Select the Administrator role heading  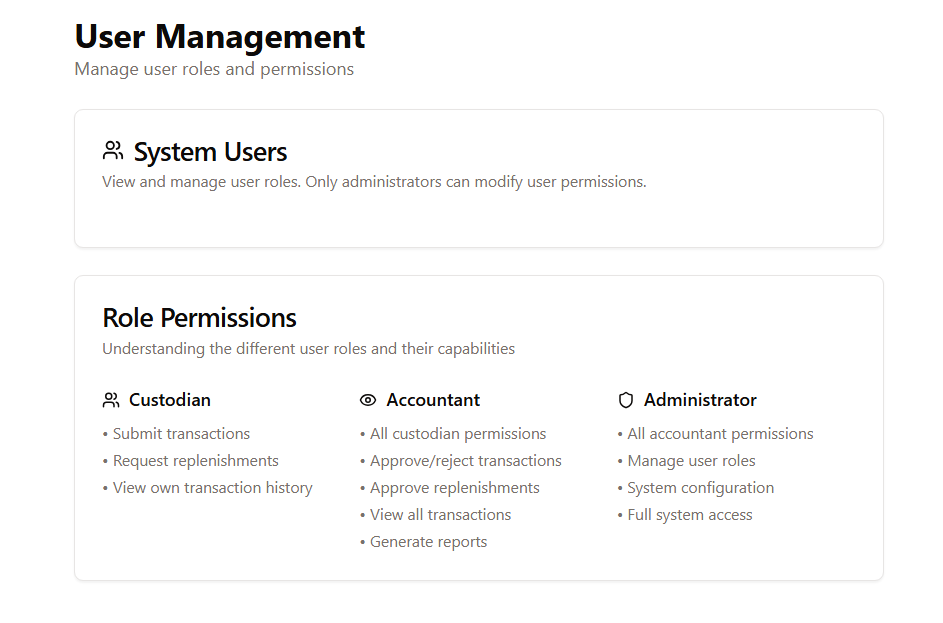(x=700, y=400)
